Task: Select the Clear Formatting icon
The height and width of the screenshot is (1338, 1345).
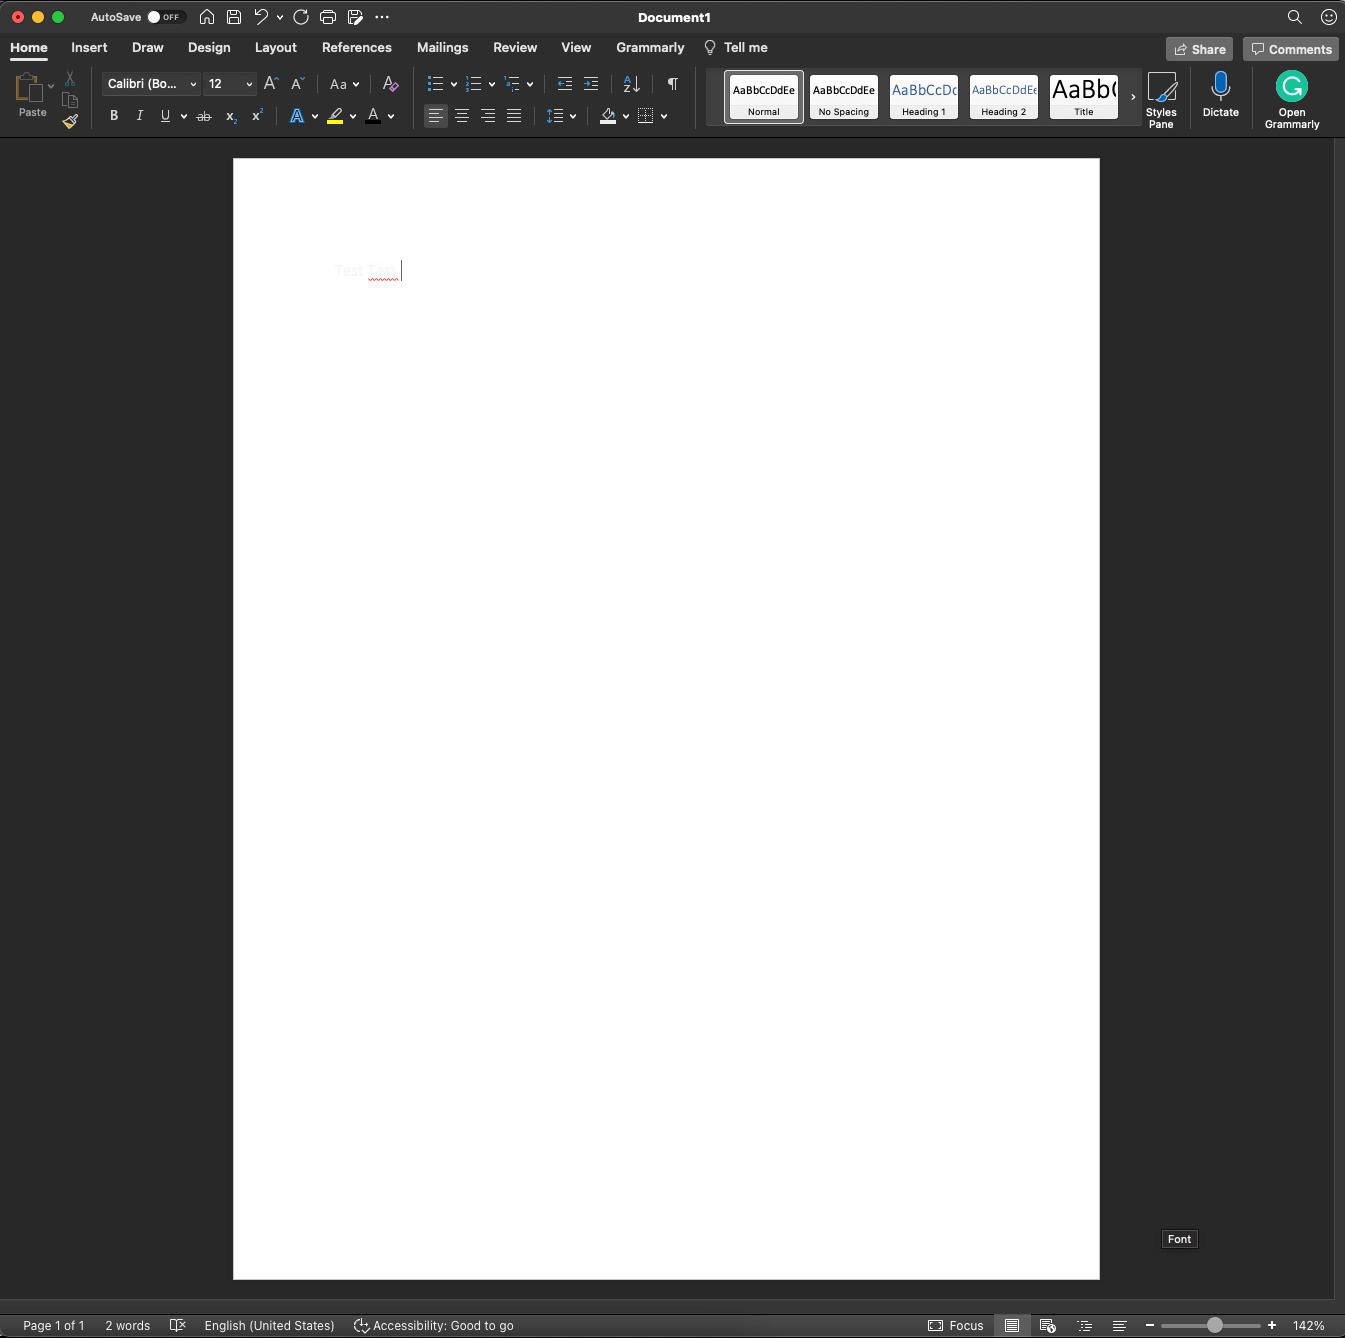Action: point(390,84)
